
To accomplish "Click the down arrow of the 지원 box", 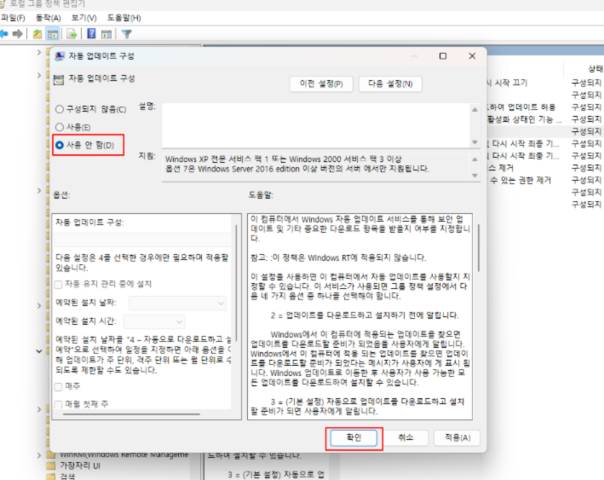I will [475, 175].
